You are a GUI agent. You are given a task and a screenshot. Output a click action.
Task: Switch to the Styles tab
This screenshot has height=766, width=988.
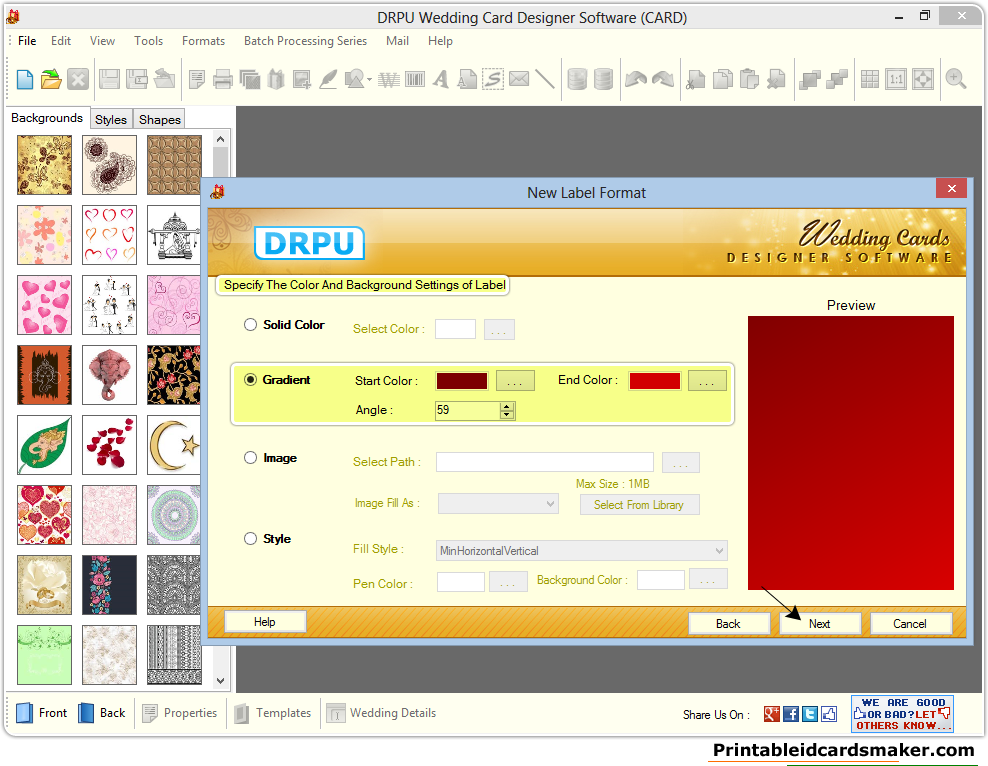(x=111, y=120)
